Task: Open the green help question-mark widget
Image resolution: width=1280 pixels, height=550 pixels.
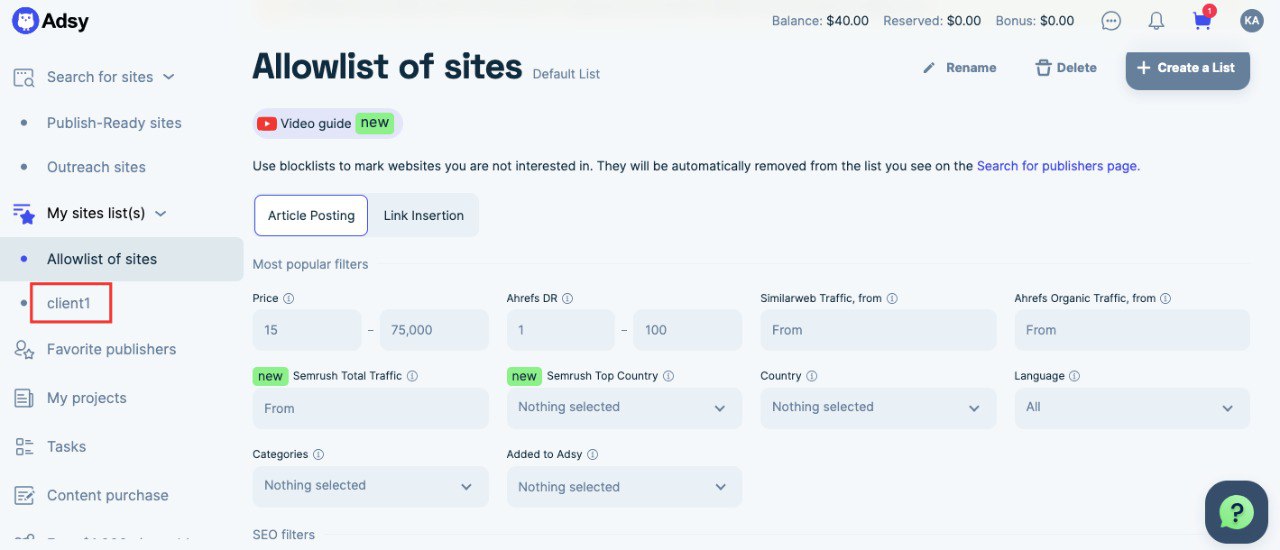Action: tap(1237, 513)
